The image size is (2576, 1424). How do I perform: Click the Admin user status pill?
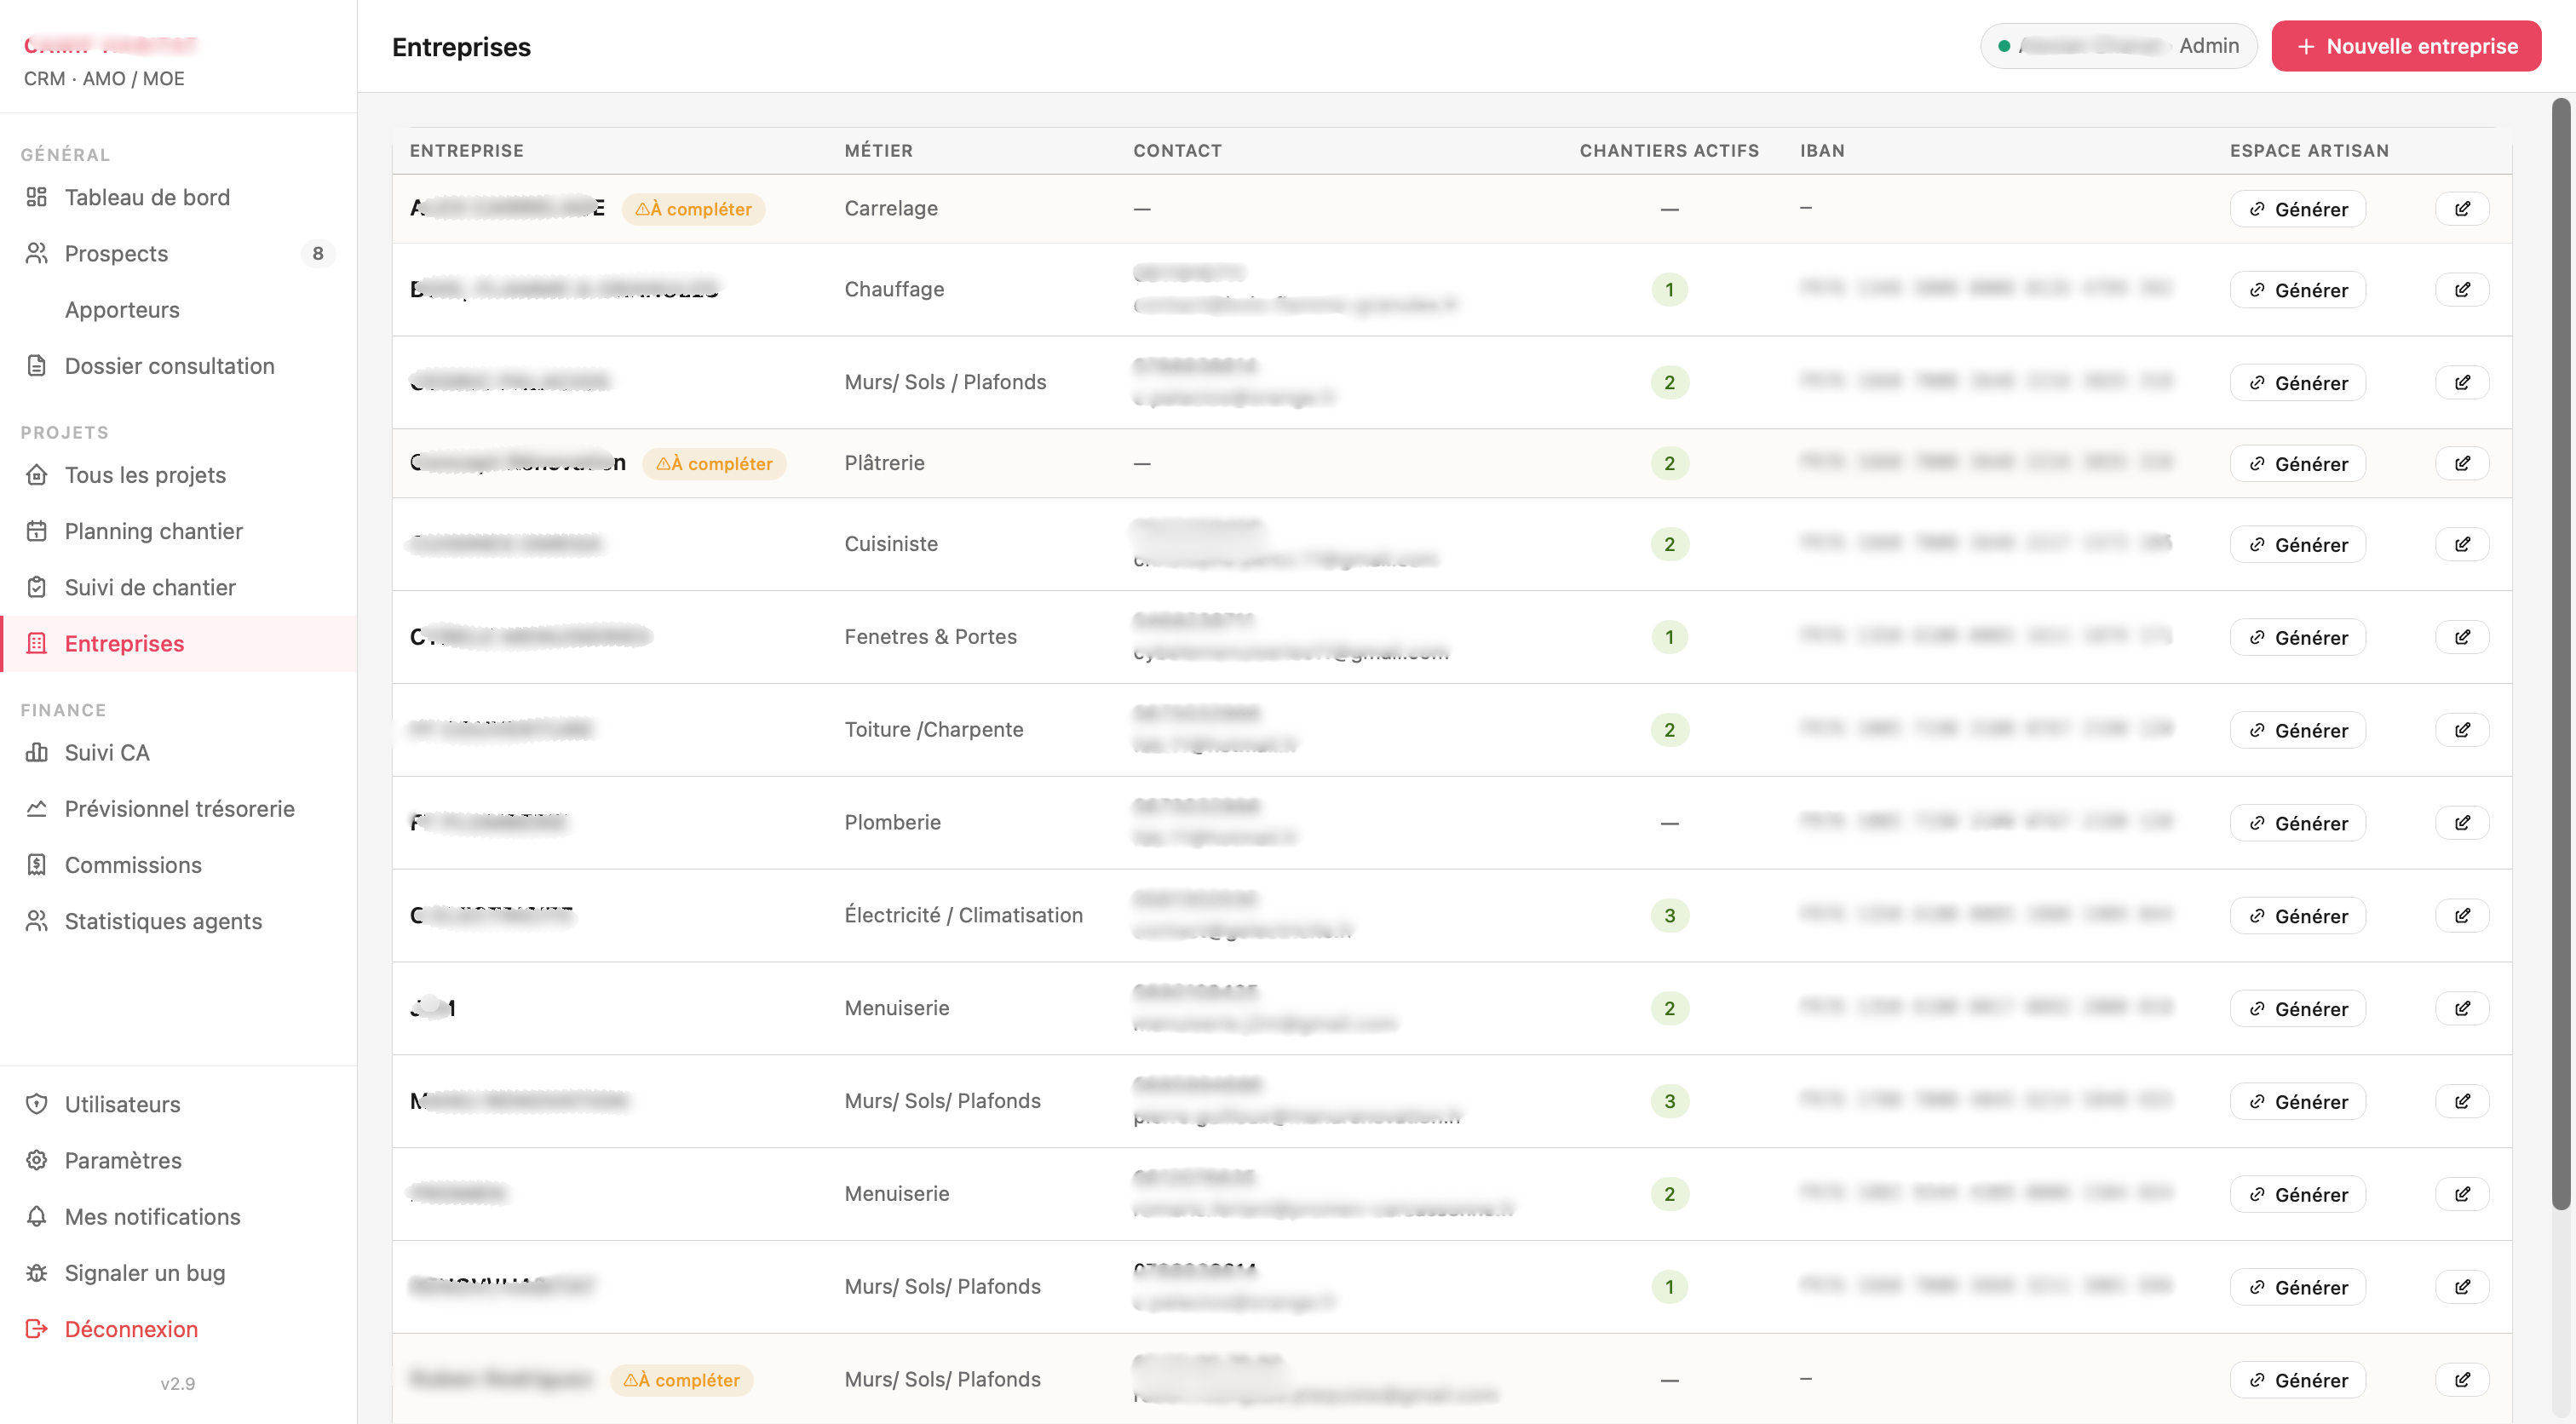(x=2118, y=46)
